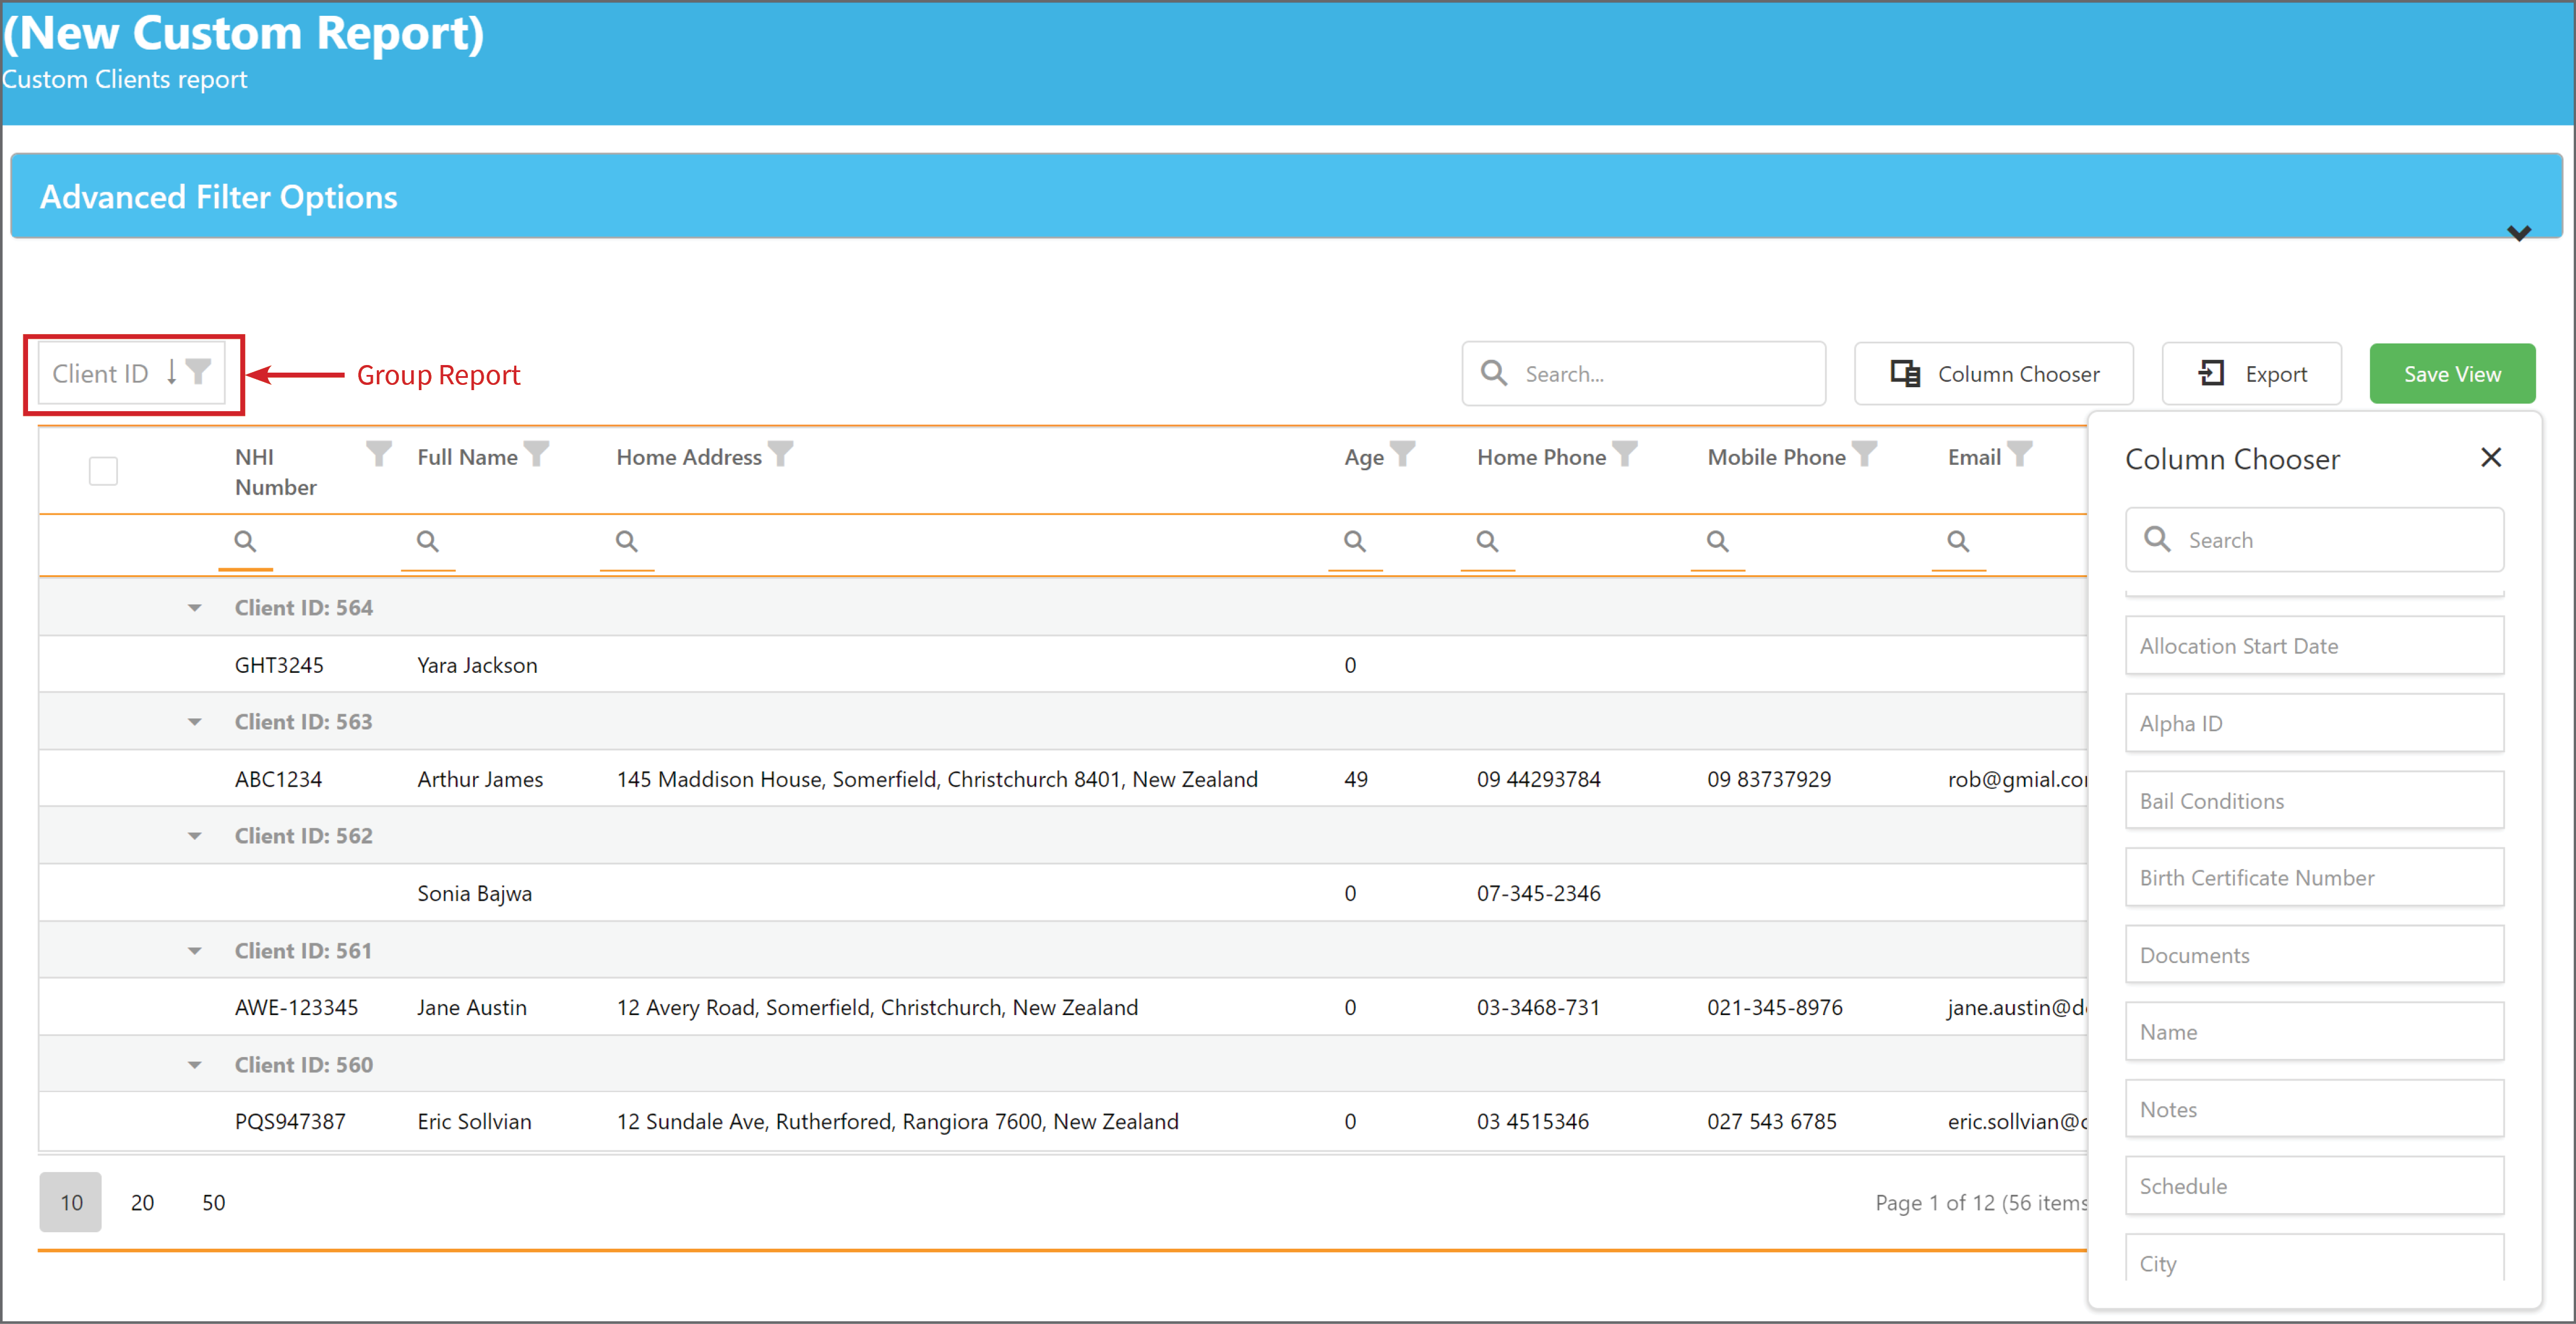Open the Export button
Screen dimensions: 2576x1324
[x=2252, y=374]
